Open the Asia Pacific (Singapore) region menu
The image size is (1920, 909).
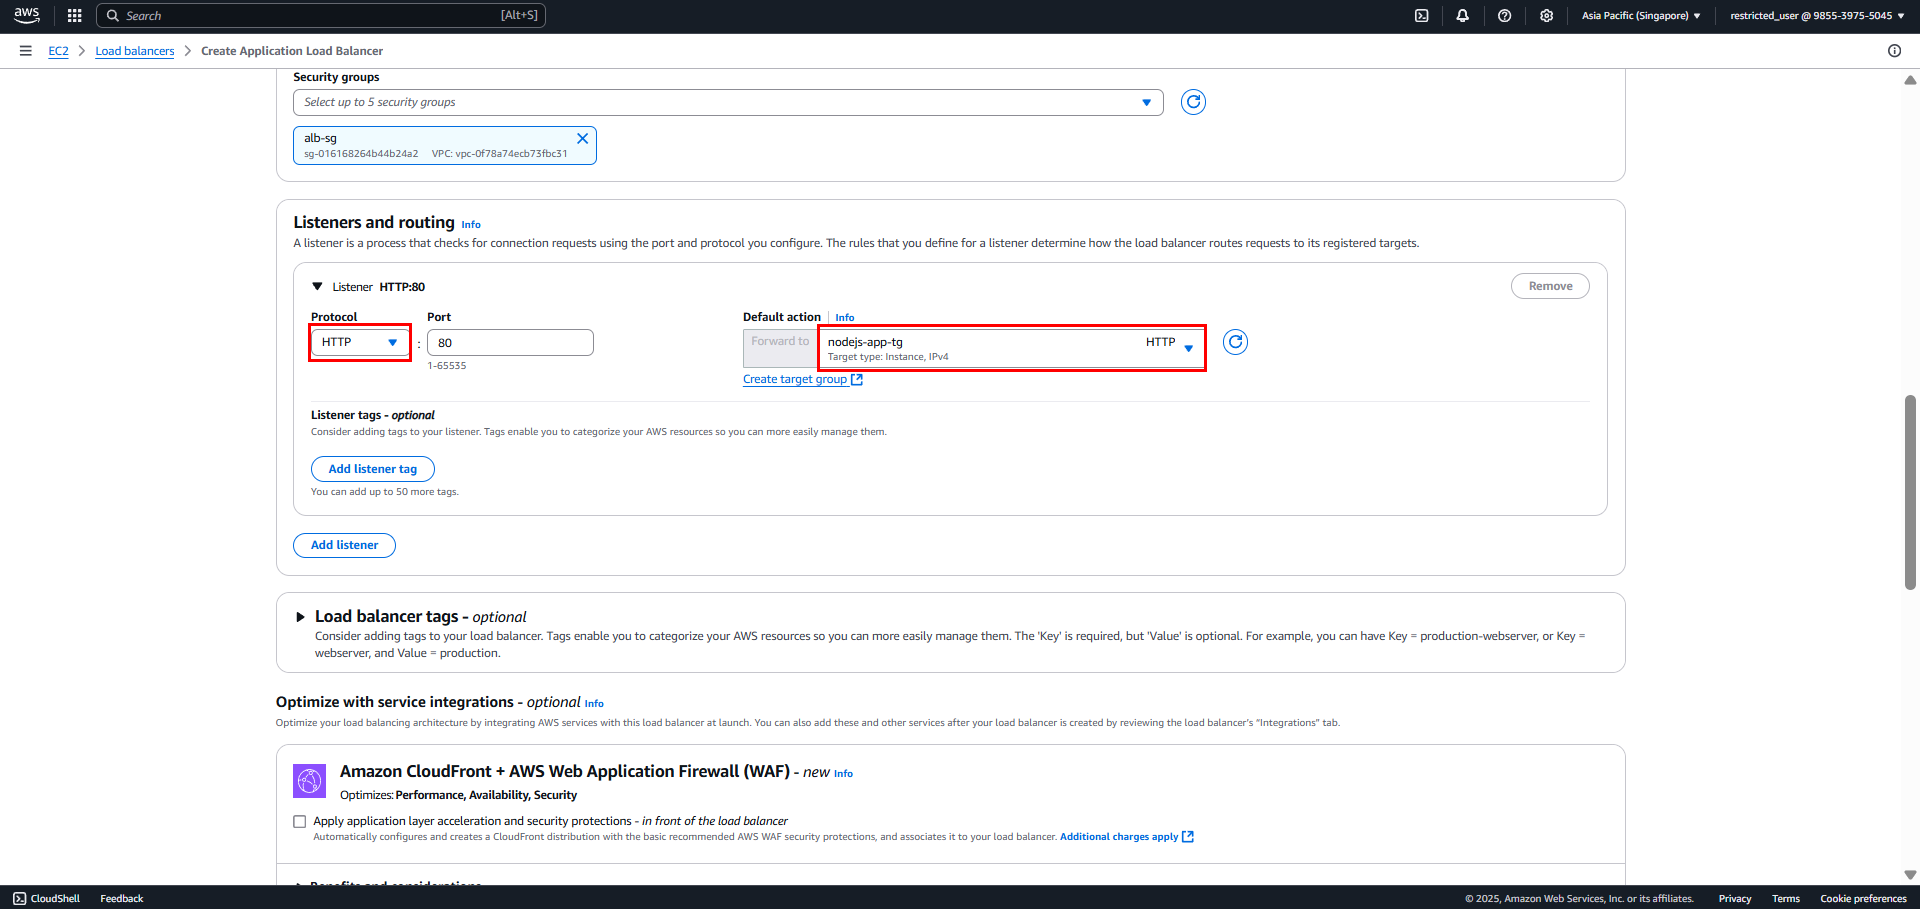click(x=1640, y=15)
